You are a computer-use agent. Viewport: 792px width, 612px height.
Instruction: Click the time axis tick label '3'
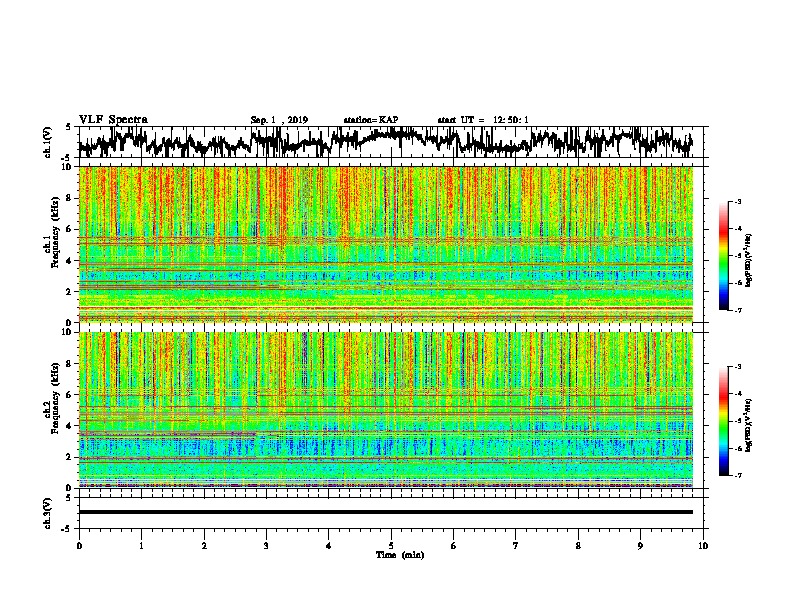[x=266, y=546]
